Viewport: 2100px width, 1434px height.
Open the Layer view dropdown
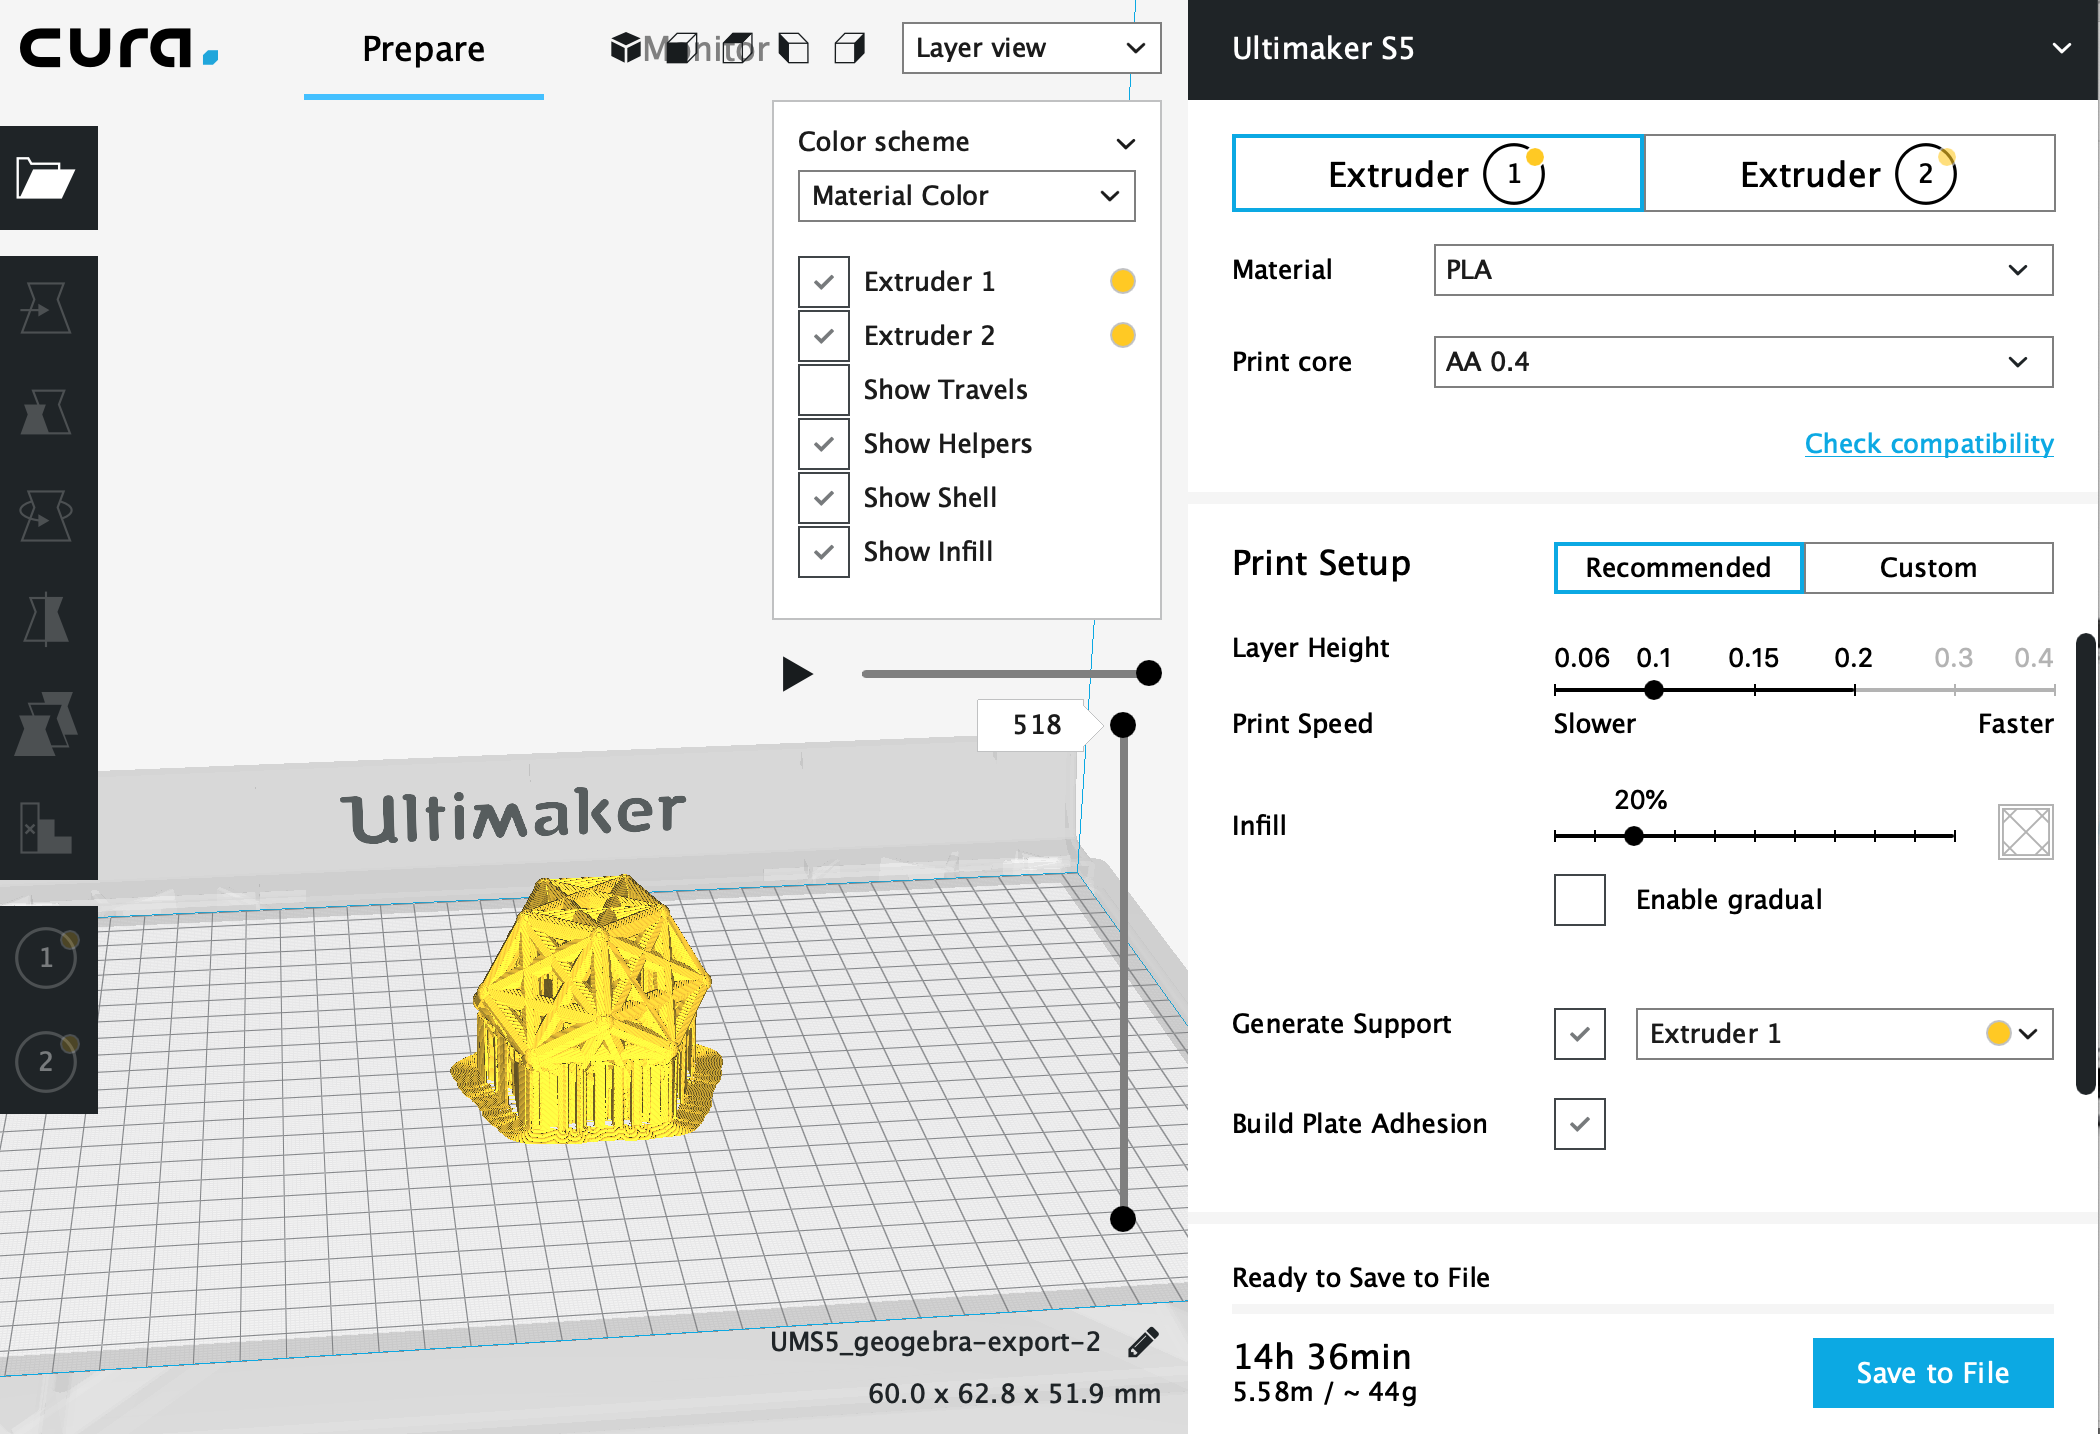tap(1030, 48)
